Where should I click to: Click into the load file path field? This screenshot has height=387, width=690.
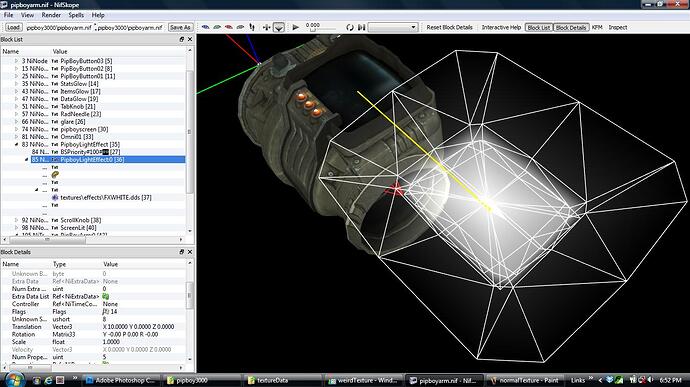(x=59, y=27)
